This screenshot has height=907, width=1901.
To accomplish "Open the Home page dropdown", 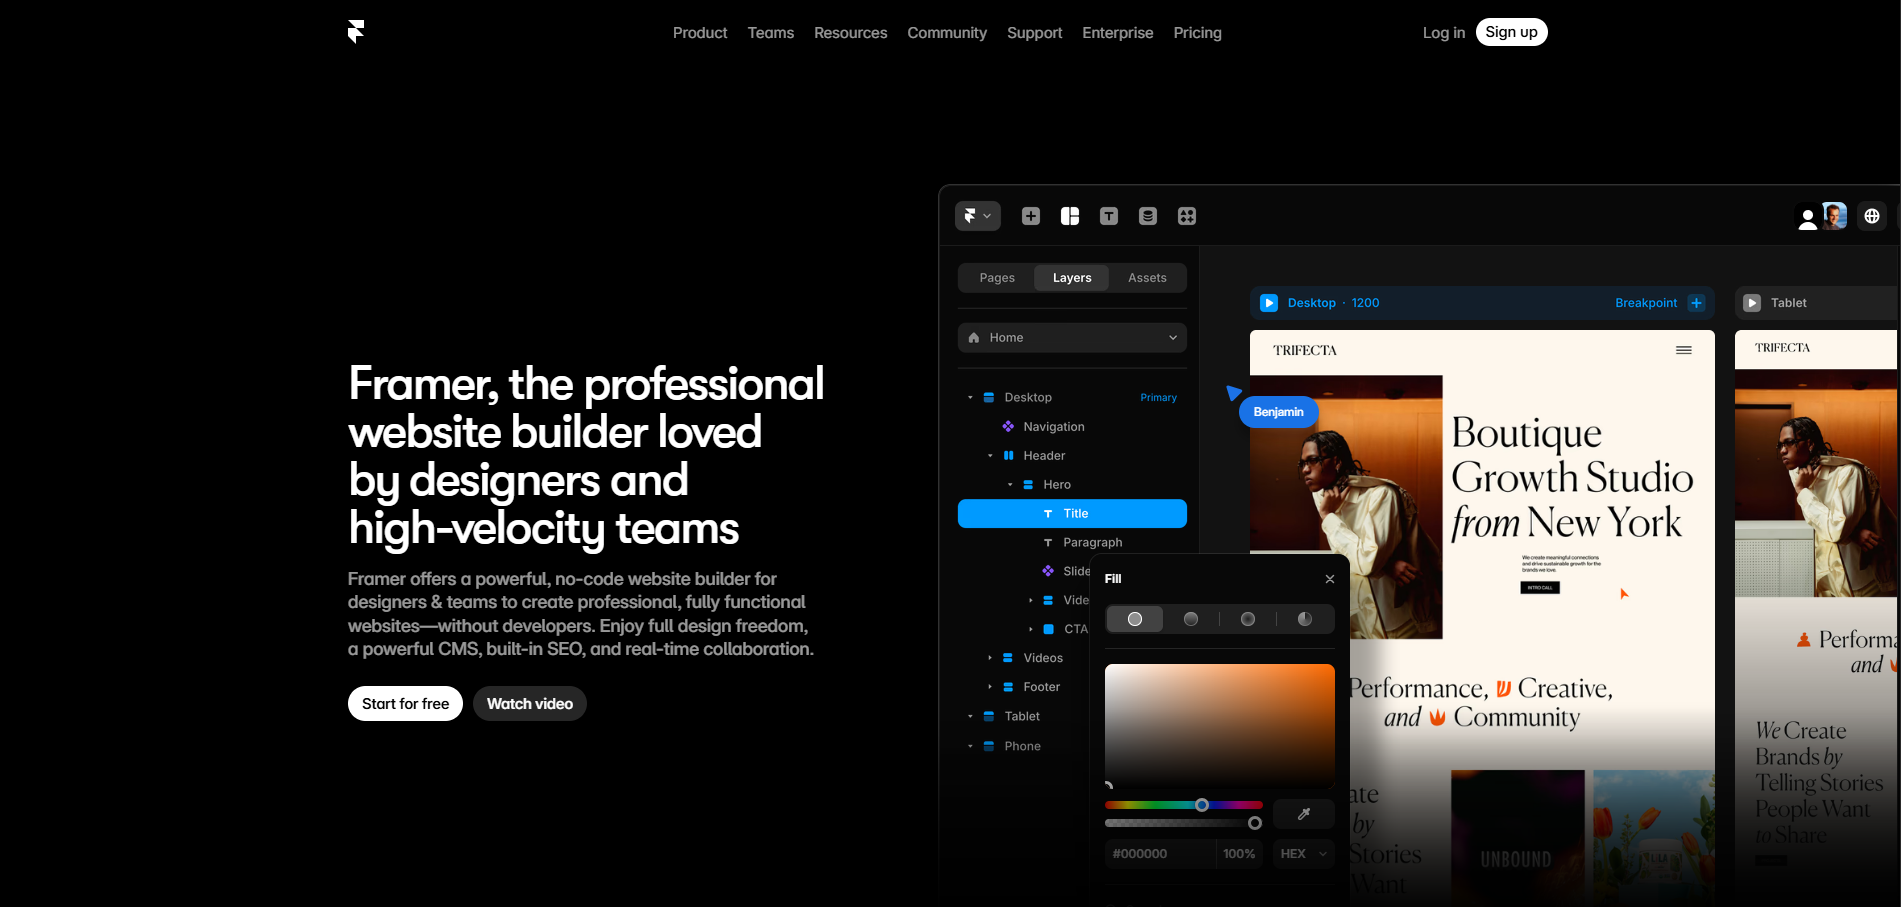I will click(1071, 337).
